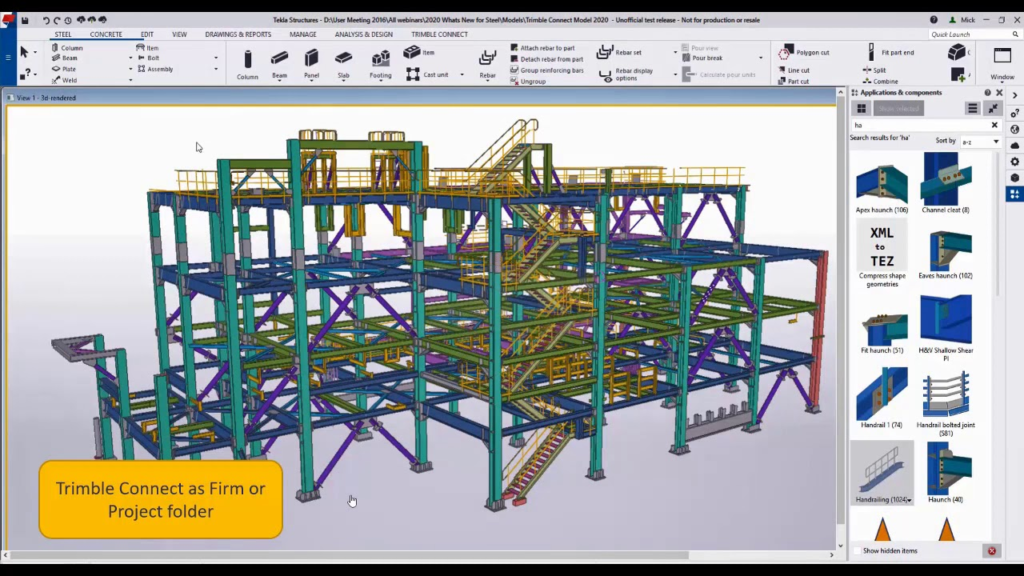Choose the Cast unit tool
The width and height of the screenshot is (1024, 576).
coord(428,74)
